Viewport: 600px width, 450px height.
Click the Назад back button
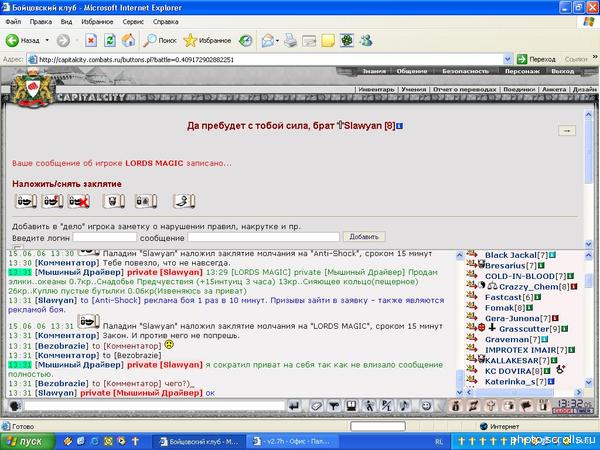(x=23, y=40)
